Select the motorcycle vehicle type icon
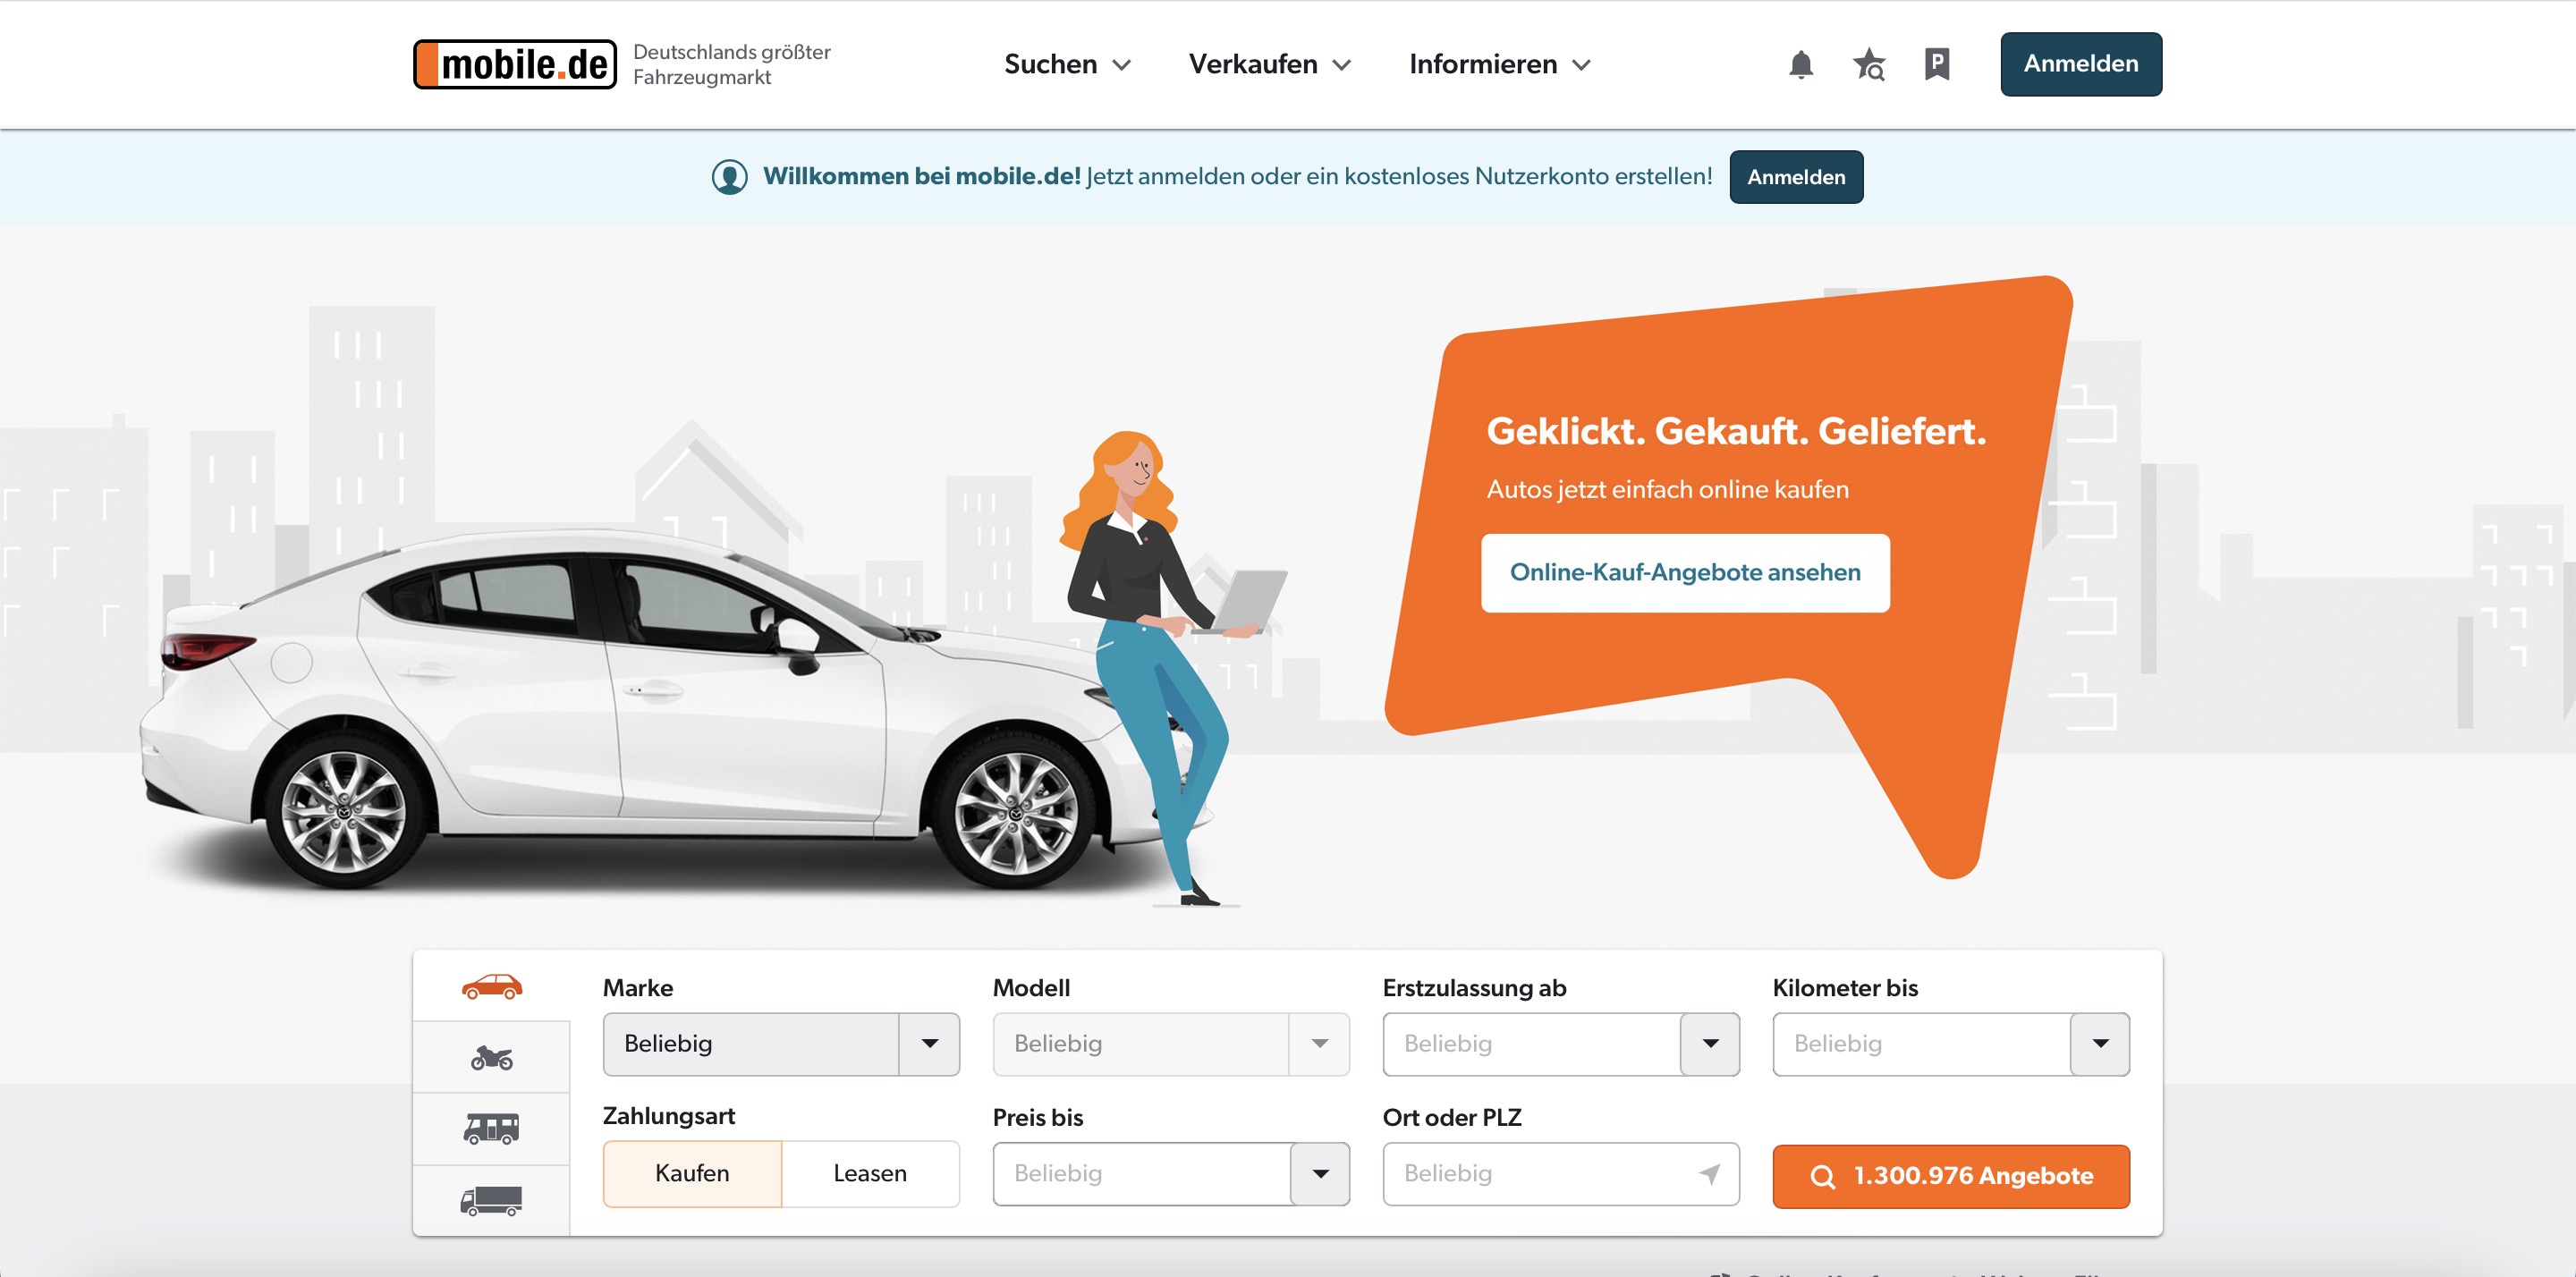The image size is (2576, 1277). (491, 1057)
